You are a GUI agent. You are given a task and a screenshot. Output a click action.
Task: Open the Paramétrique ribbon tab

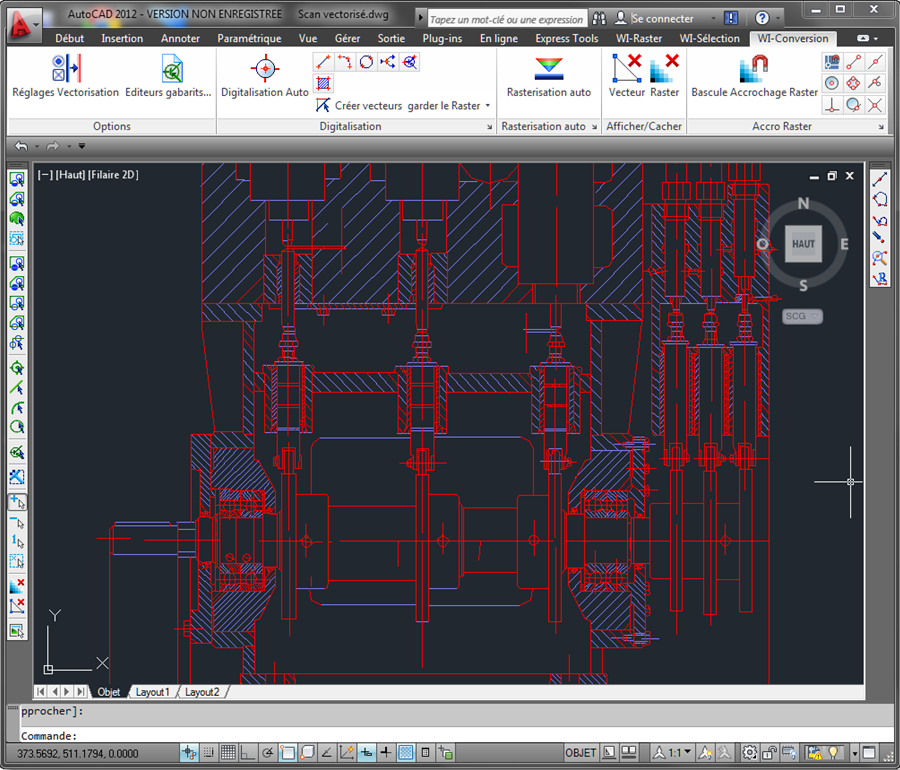pos(249,38)
